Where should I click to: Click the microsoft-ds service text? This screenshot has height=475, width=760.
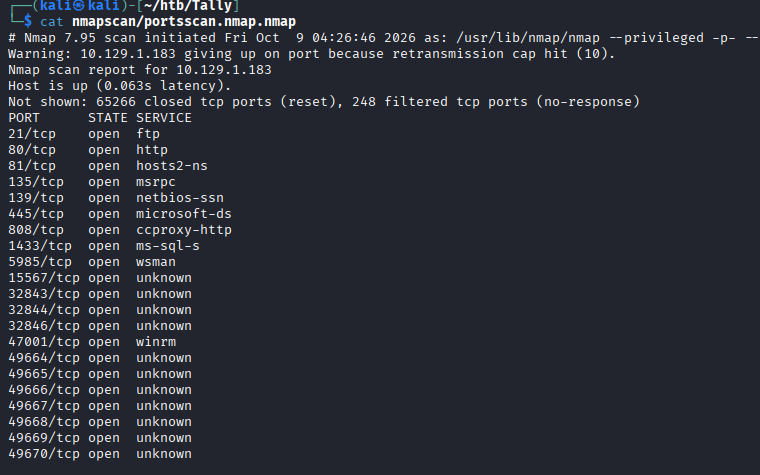(x=184, y=214)
